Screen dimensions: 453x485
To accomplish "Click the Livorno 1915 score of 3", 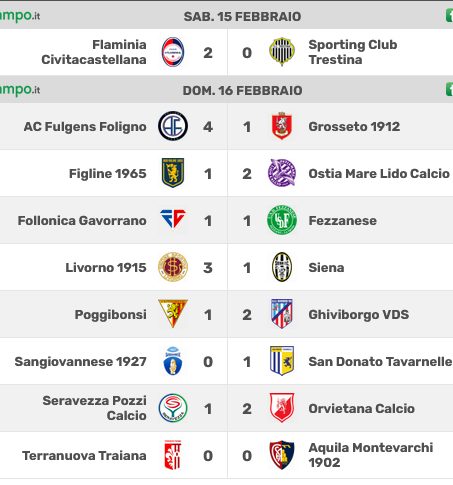I will pos(208,268).
